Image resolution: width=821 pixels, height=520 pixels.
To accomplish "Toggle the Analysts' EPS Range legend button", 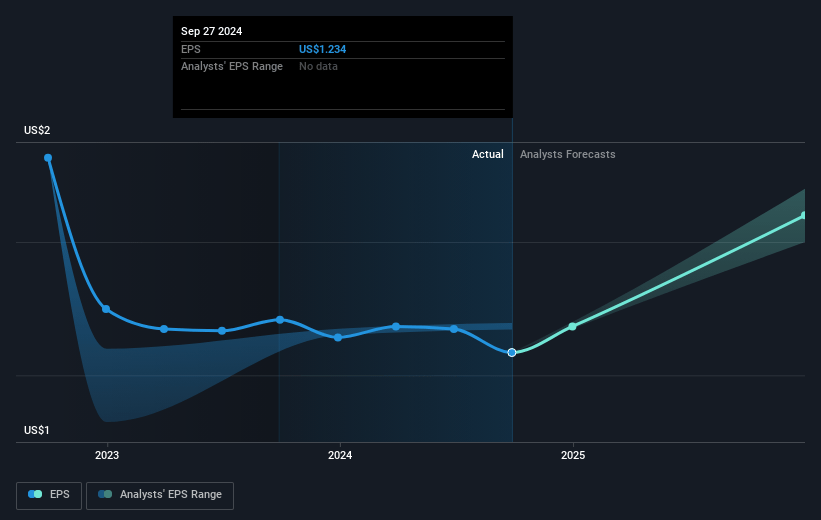I will 160,495.
